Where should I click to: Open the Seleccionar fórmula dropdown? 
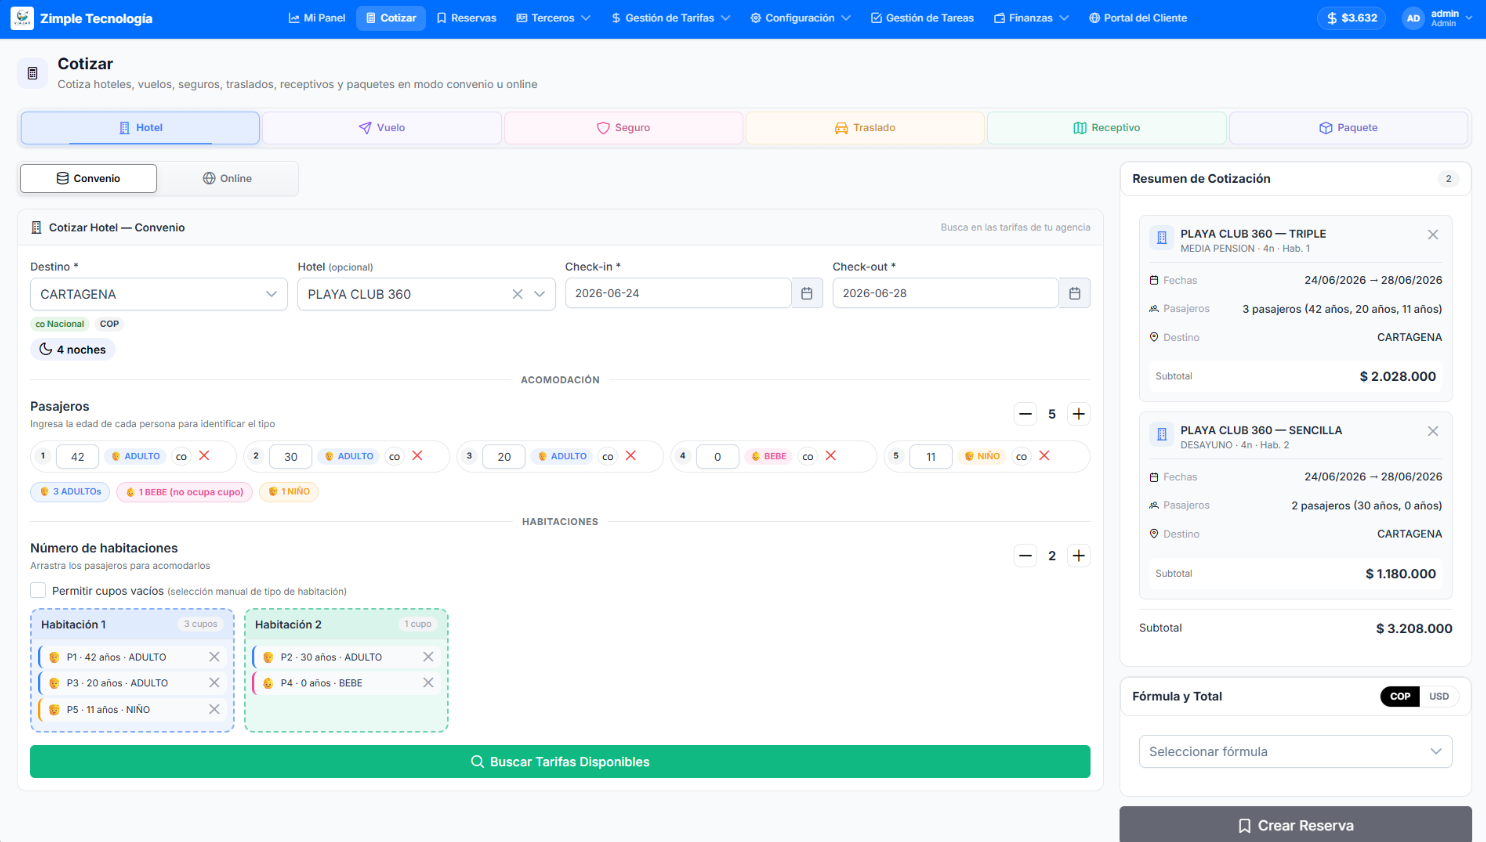point(1295,752)
